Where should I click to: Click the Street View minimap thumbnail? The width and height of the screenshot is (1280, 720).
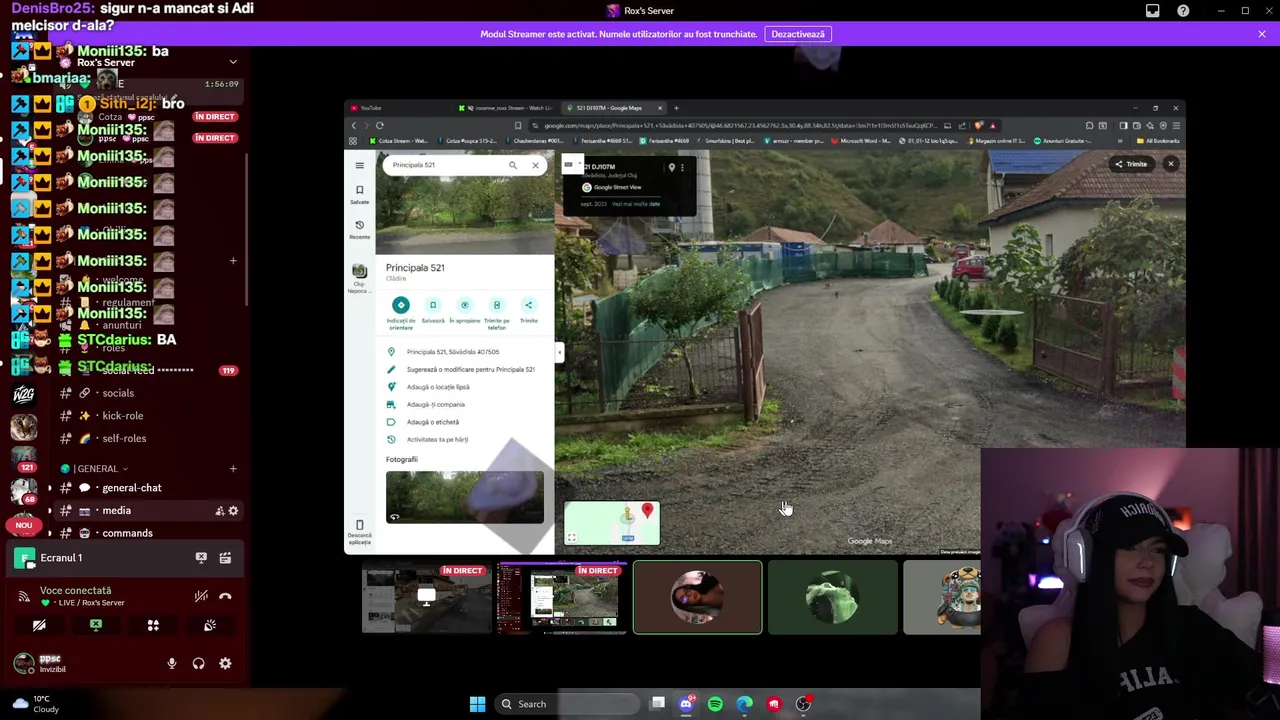click(x=612, y=523)
